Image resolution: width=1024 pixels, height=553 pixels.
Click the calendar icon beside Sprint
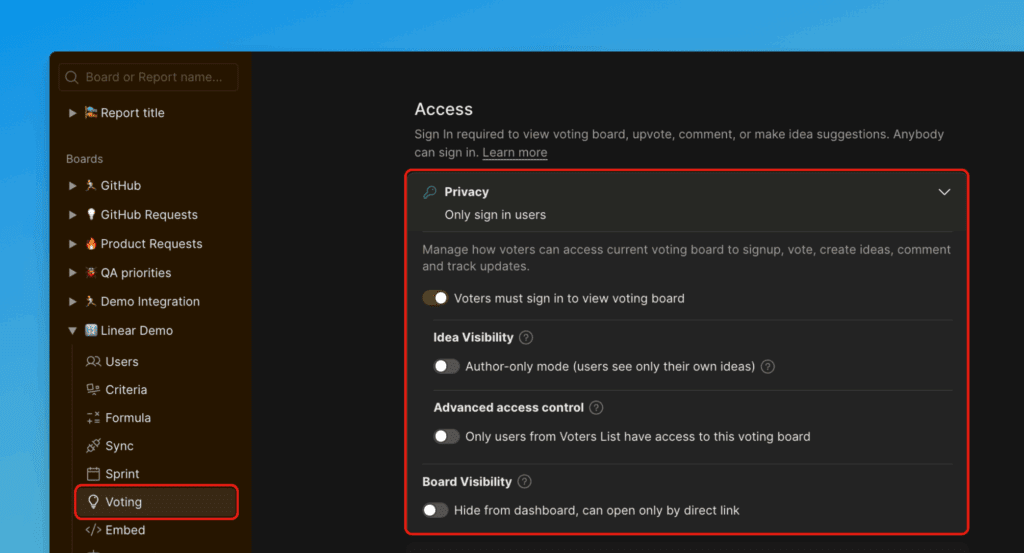(x=93, y=474)
